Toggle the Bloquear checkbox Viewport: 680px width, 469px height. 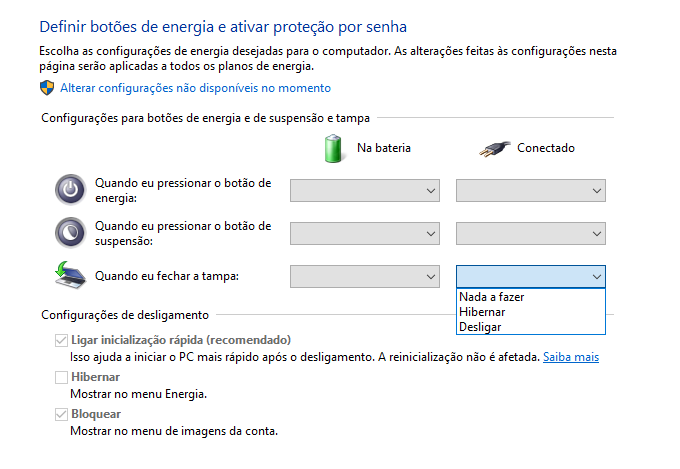click(61, 414)
